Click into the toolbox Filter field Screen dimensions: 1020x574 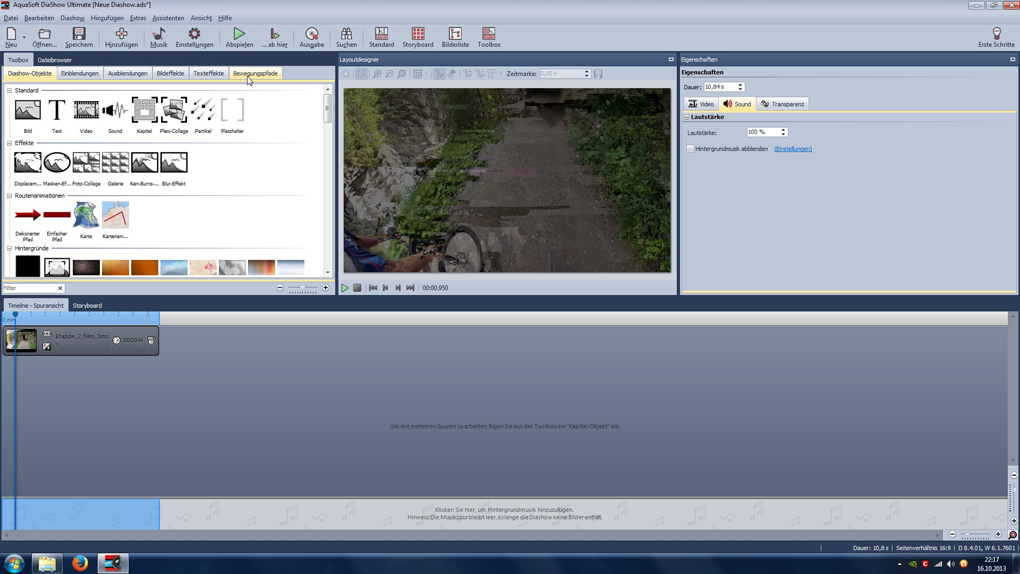coord(28,288)
